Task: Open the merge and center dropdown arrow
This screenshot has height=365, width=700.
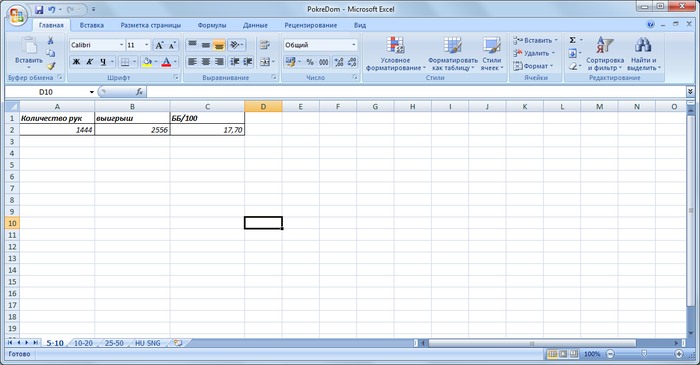Action: tap(273, 62)
